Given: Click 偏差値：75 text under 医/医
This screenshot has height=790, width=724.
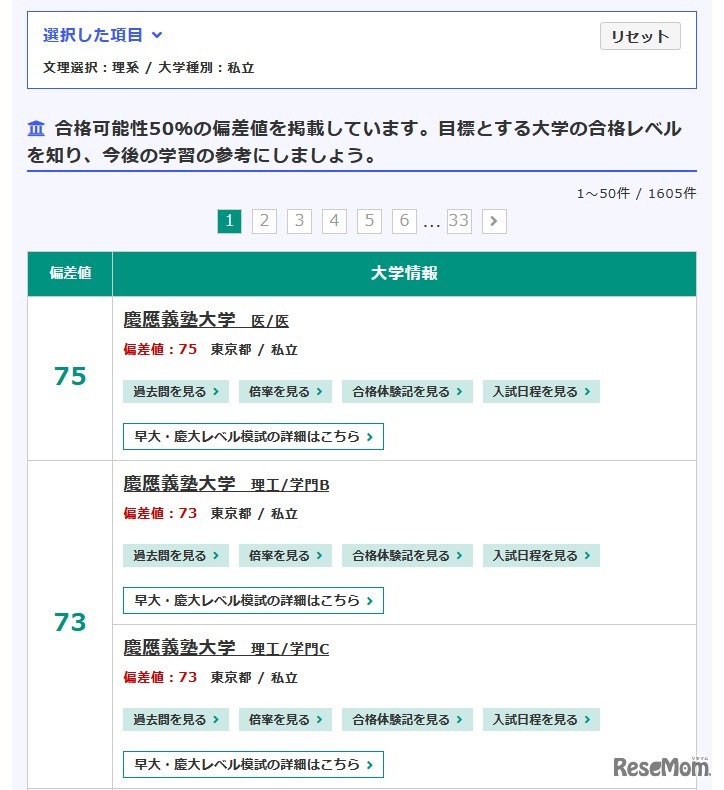Looking at the screenshot, I should point(160,349).
